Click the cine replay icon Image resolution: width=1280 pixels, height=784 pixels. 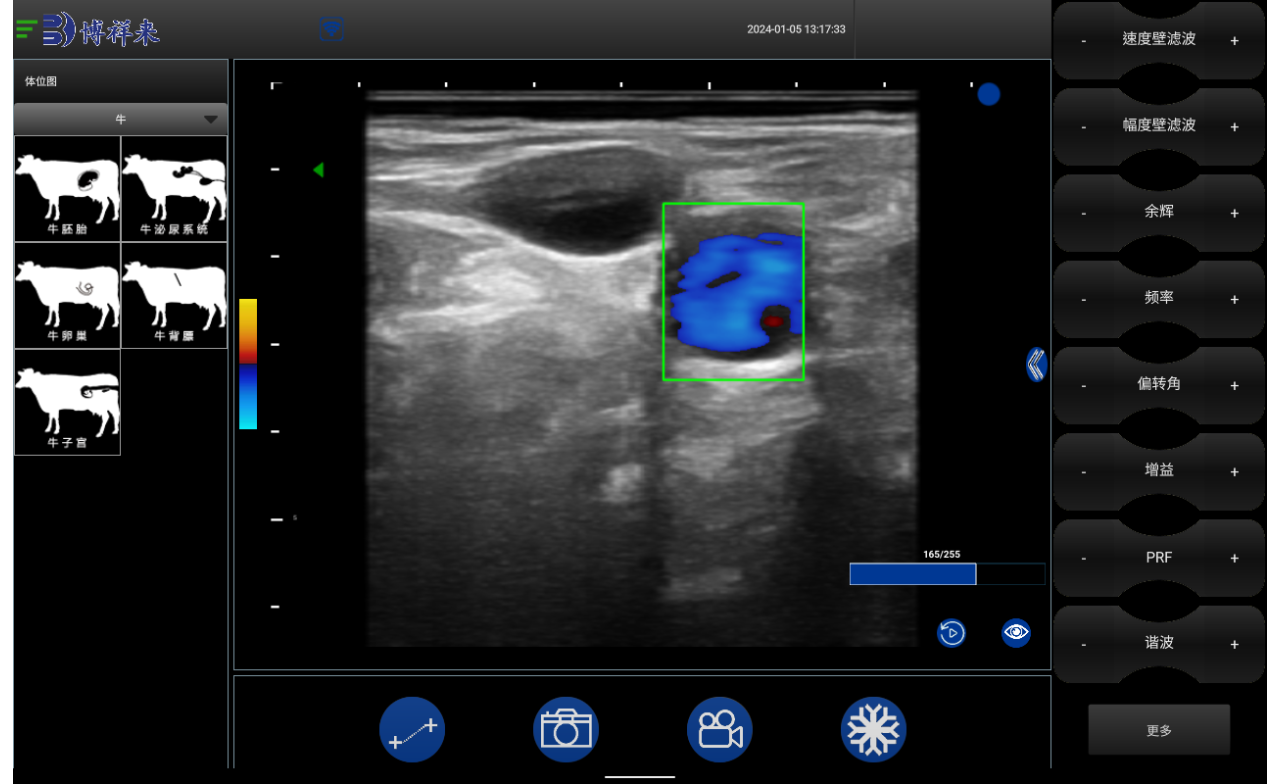point(951,633)
